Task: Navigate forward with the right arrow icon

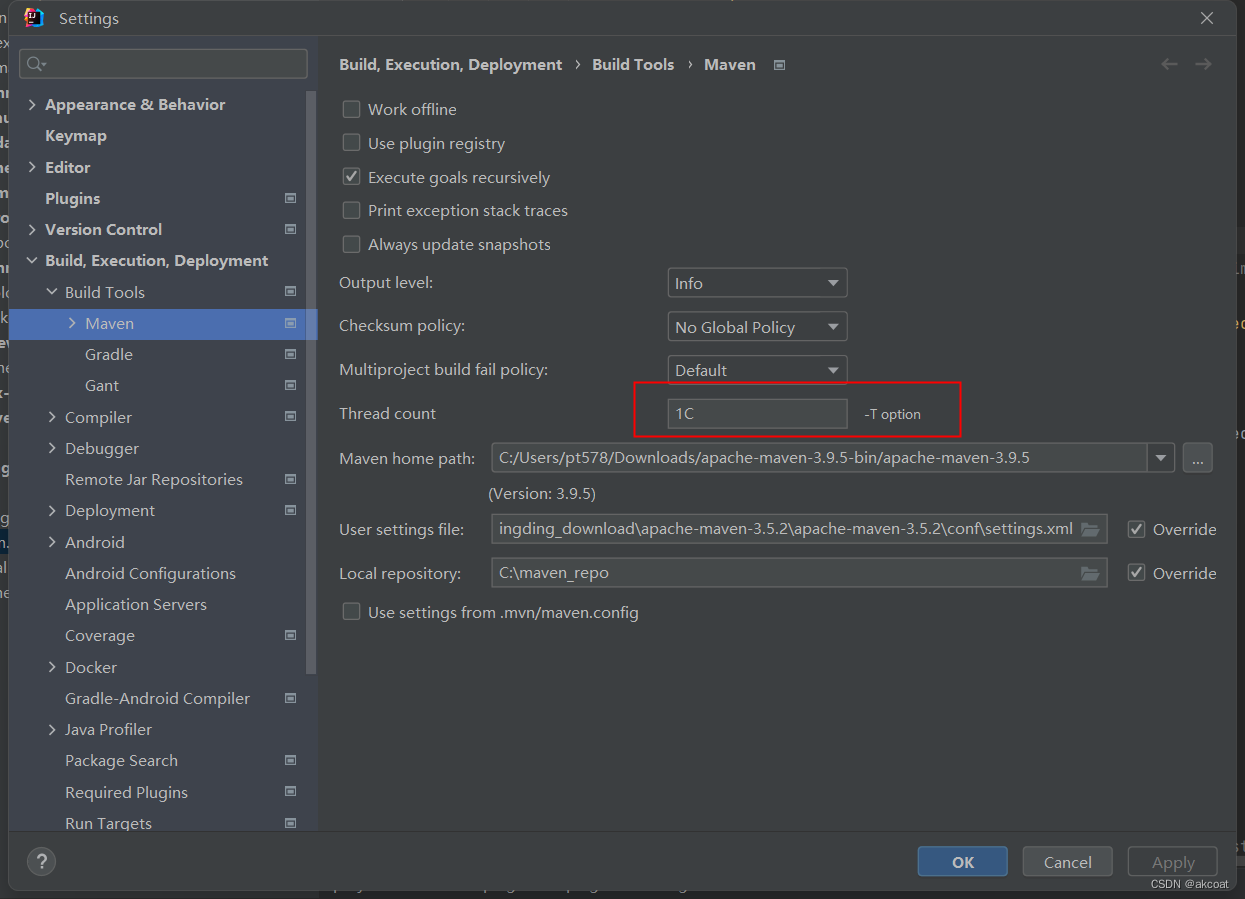Action: click(1203, 64)
